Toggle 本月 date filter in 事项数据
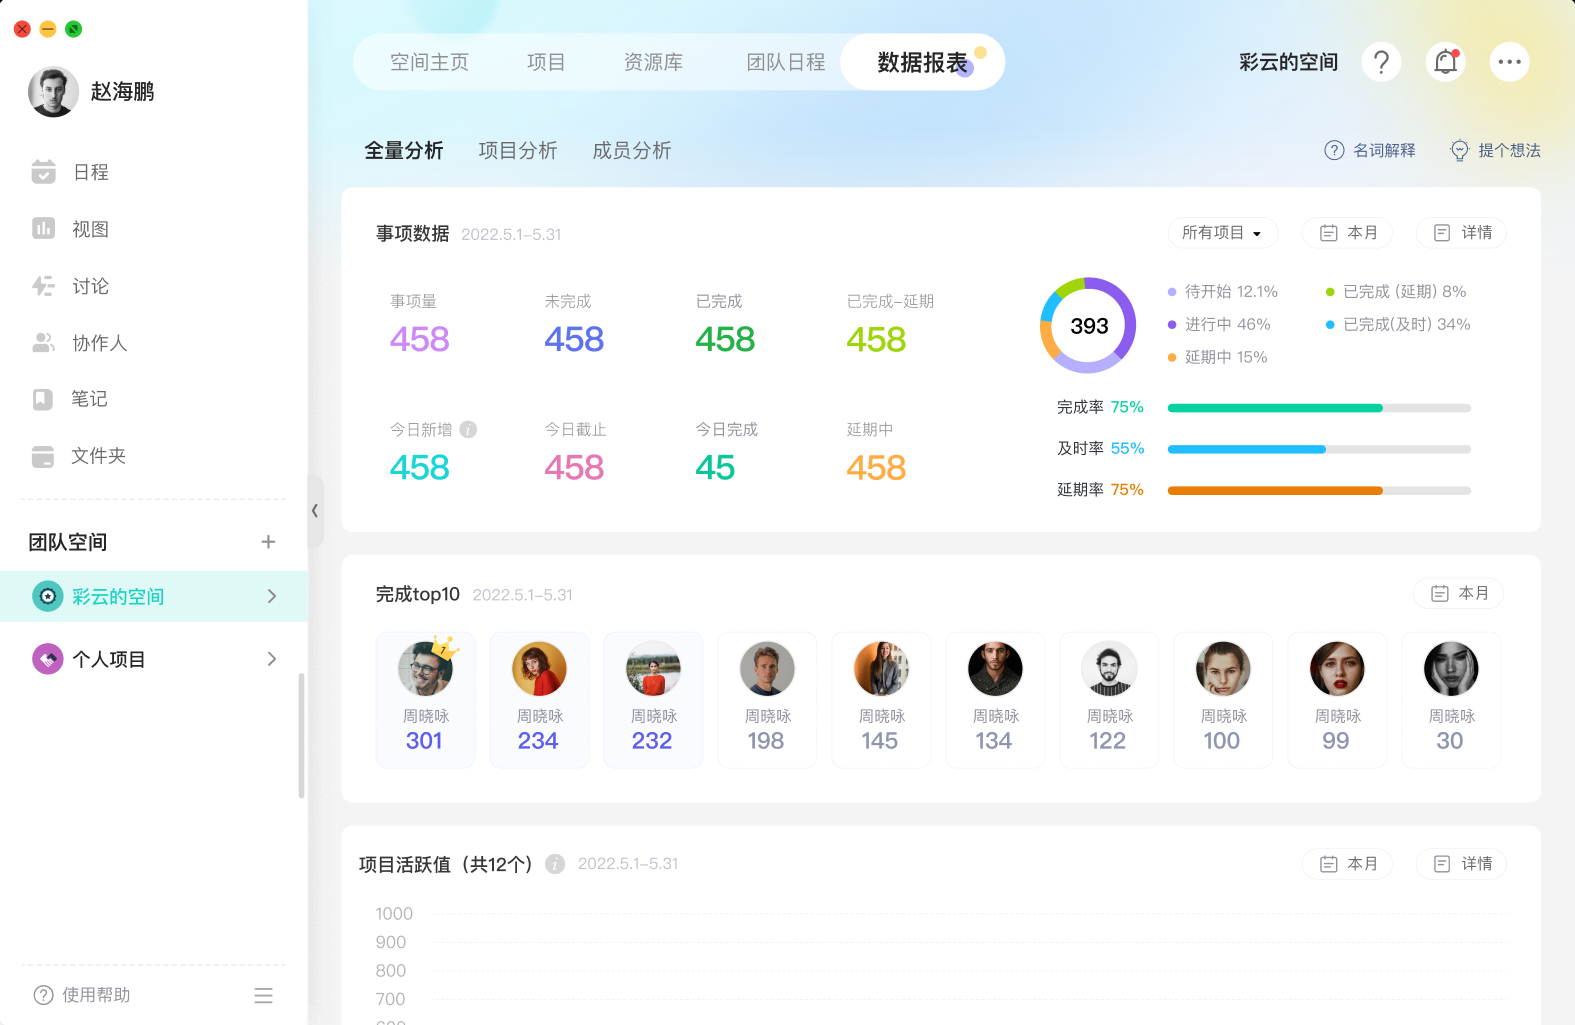This screenshot has width=1575, height=1025. point(1348,233)
